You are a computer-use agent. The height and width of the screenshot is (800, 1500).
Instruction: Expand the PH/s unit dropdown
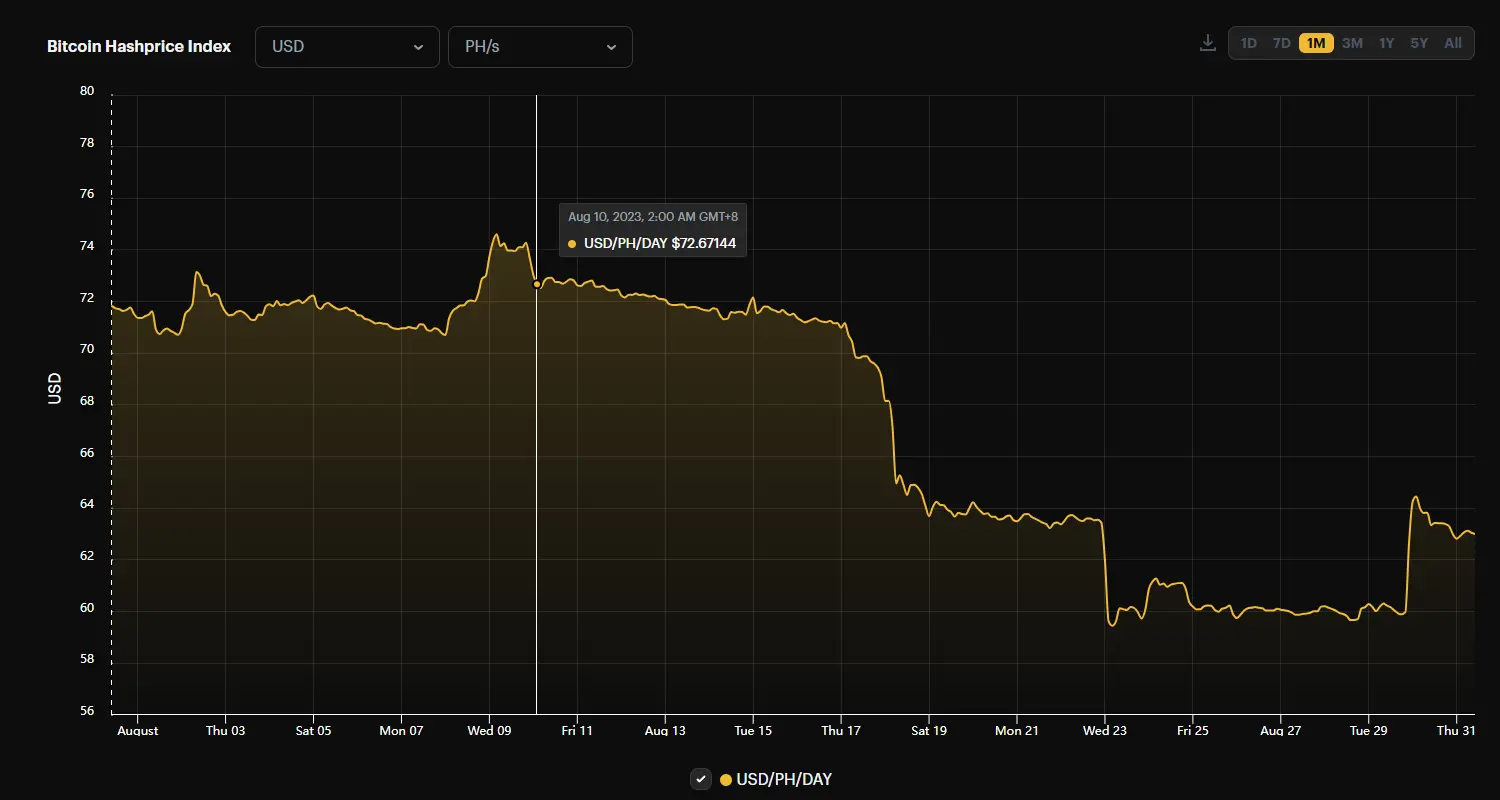540,47
